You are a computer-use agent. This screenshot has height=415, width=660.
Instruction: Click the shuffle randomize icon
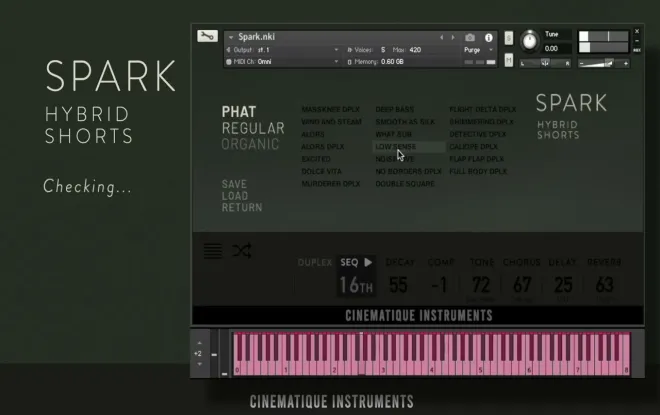tap(242, 251)
